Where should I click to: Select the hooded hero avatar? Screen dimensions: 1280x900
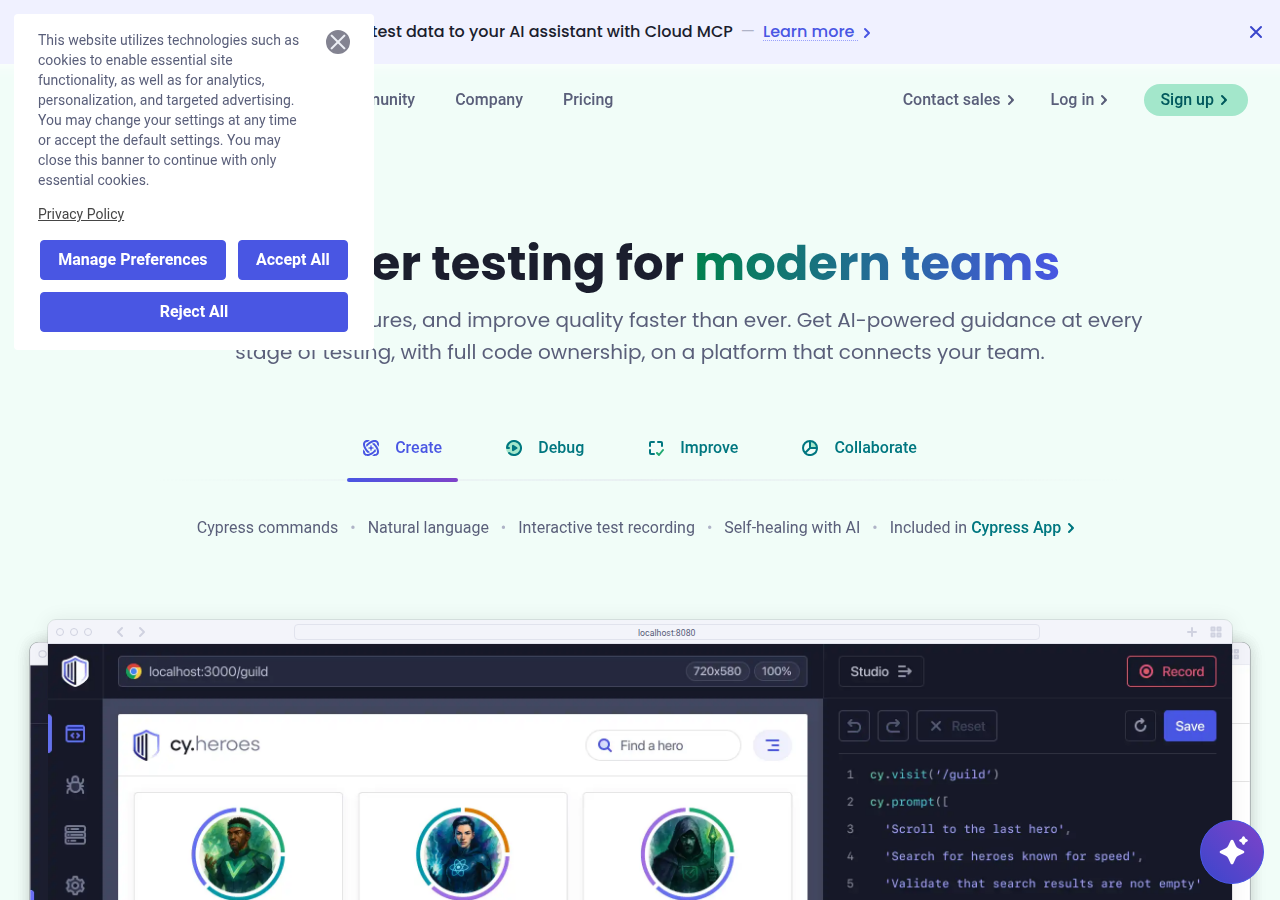[687, 853]
